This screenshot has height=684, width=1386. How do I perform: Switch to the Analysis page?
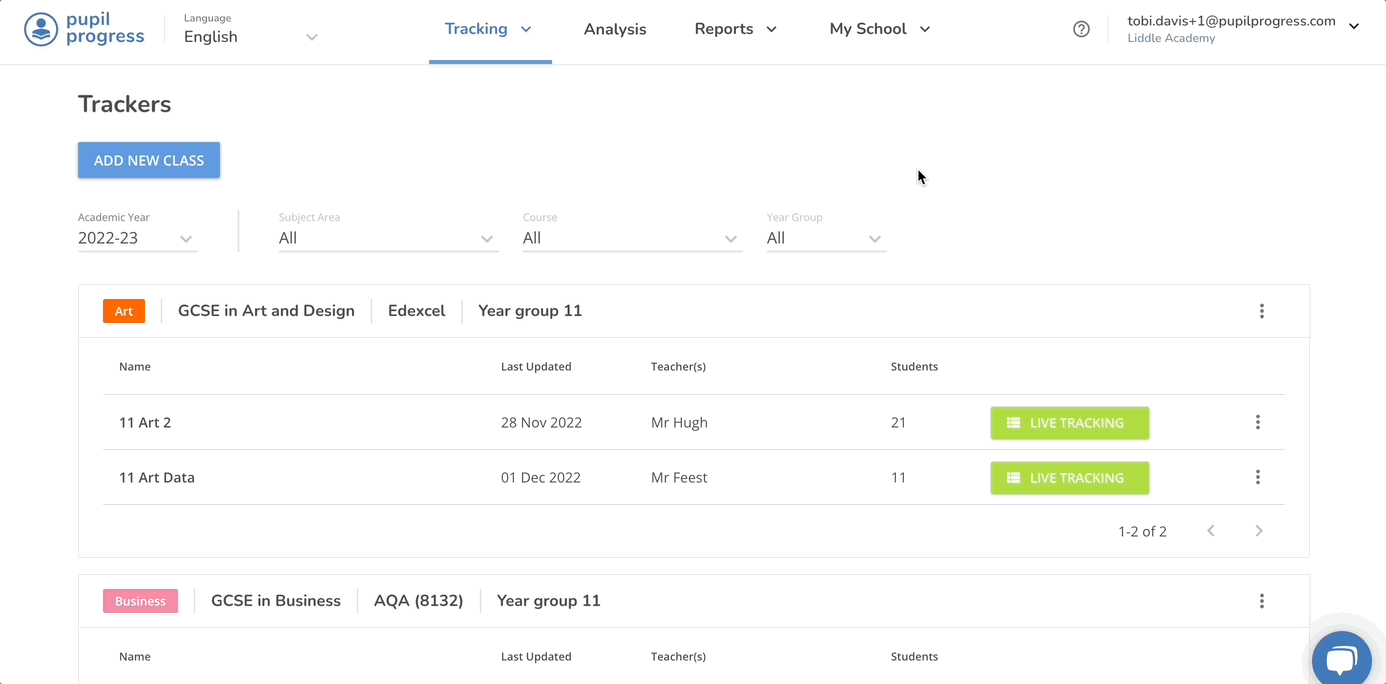[615, 29]
